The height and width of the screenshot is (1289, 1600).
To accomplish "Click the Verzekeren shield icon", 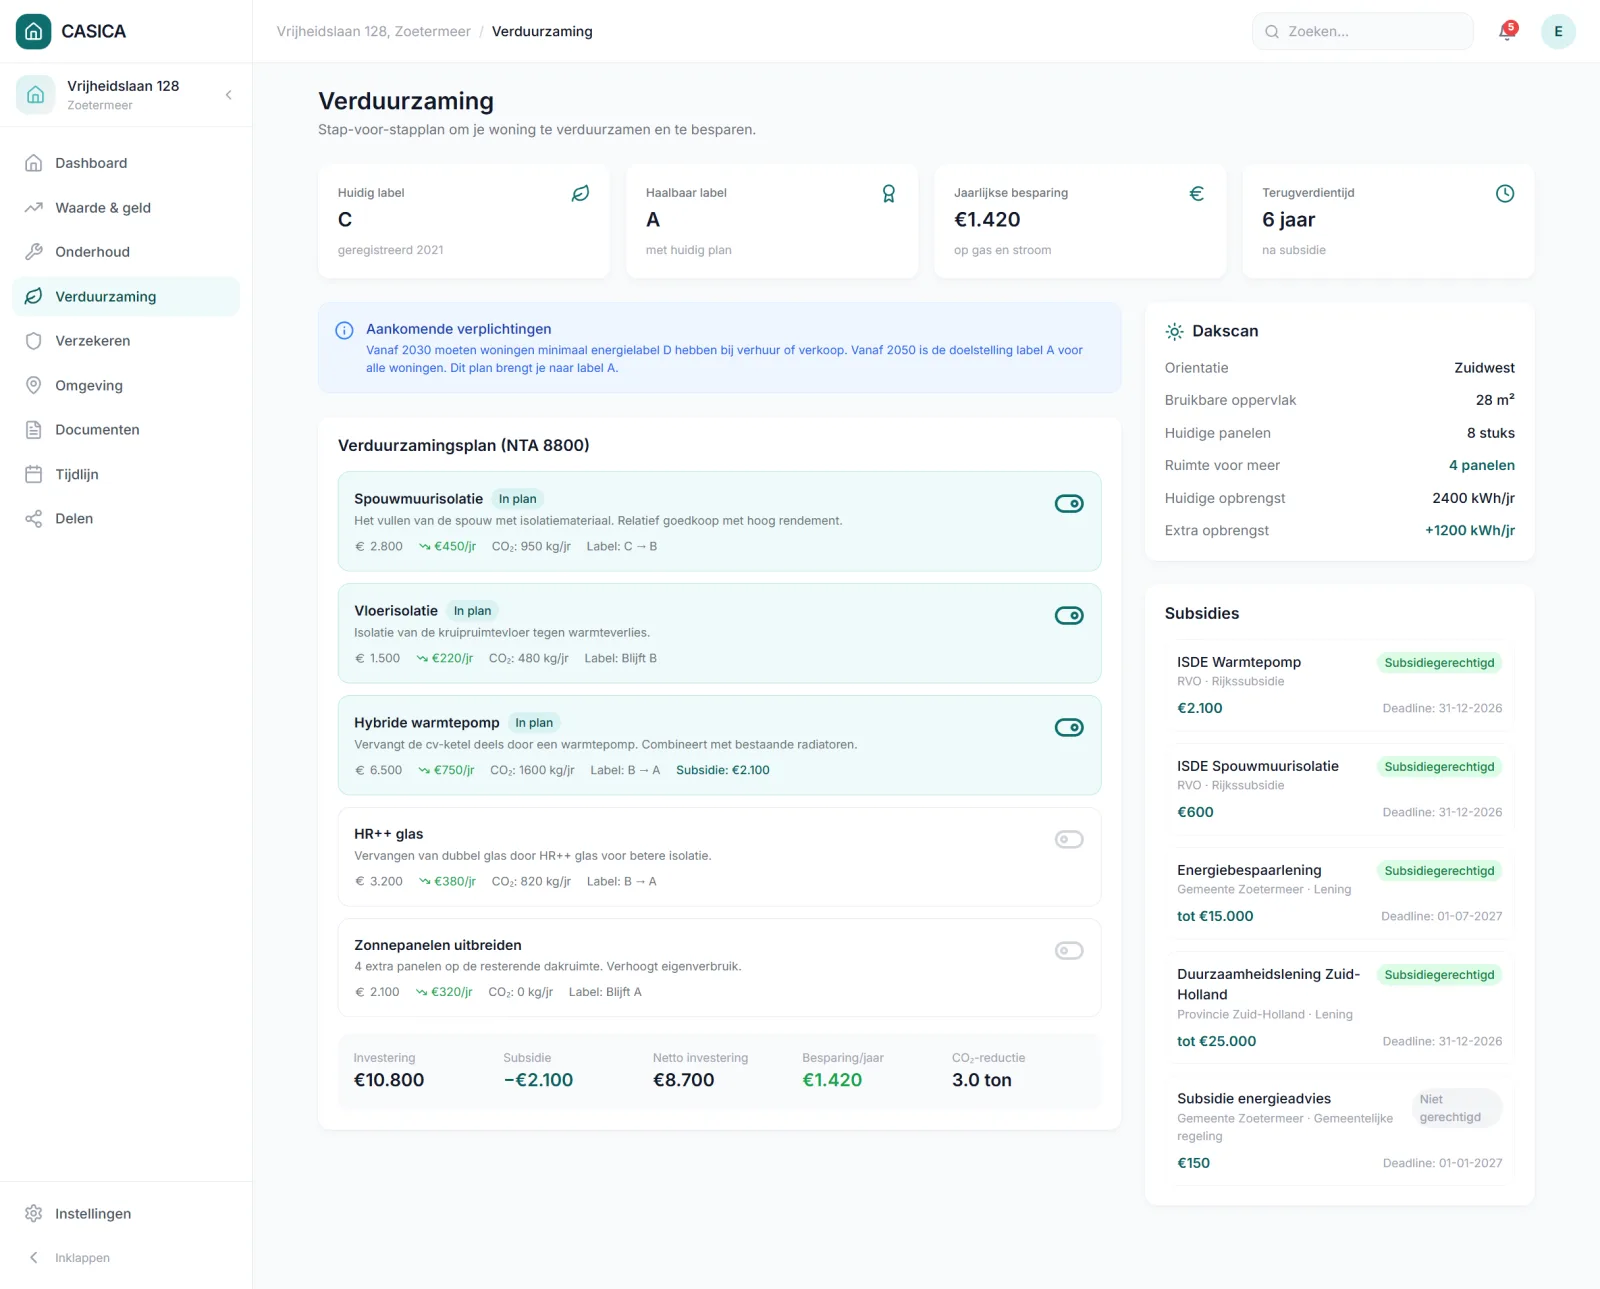I will [x=34, y=341].
